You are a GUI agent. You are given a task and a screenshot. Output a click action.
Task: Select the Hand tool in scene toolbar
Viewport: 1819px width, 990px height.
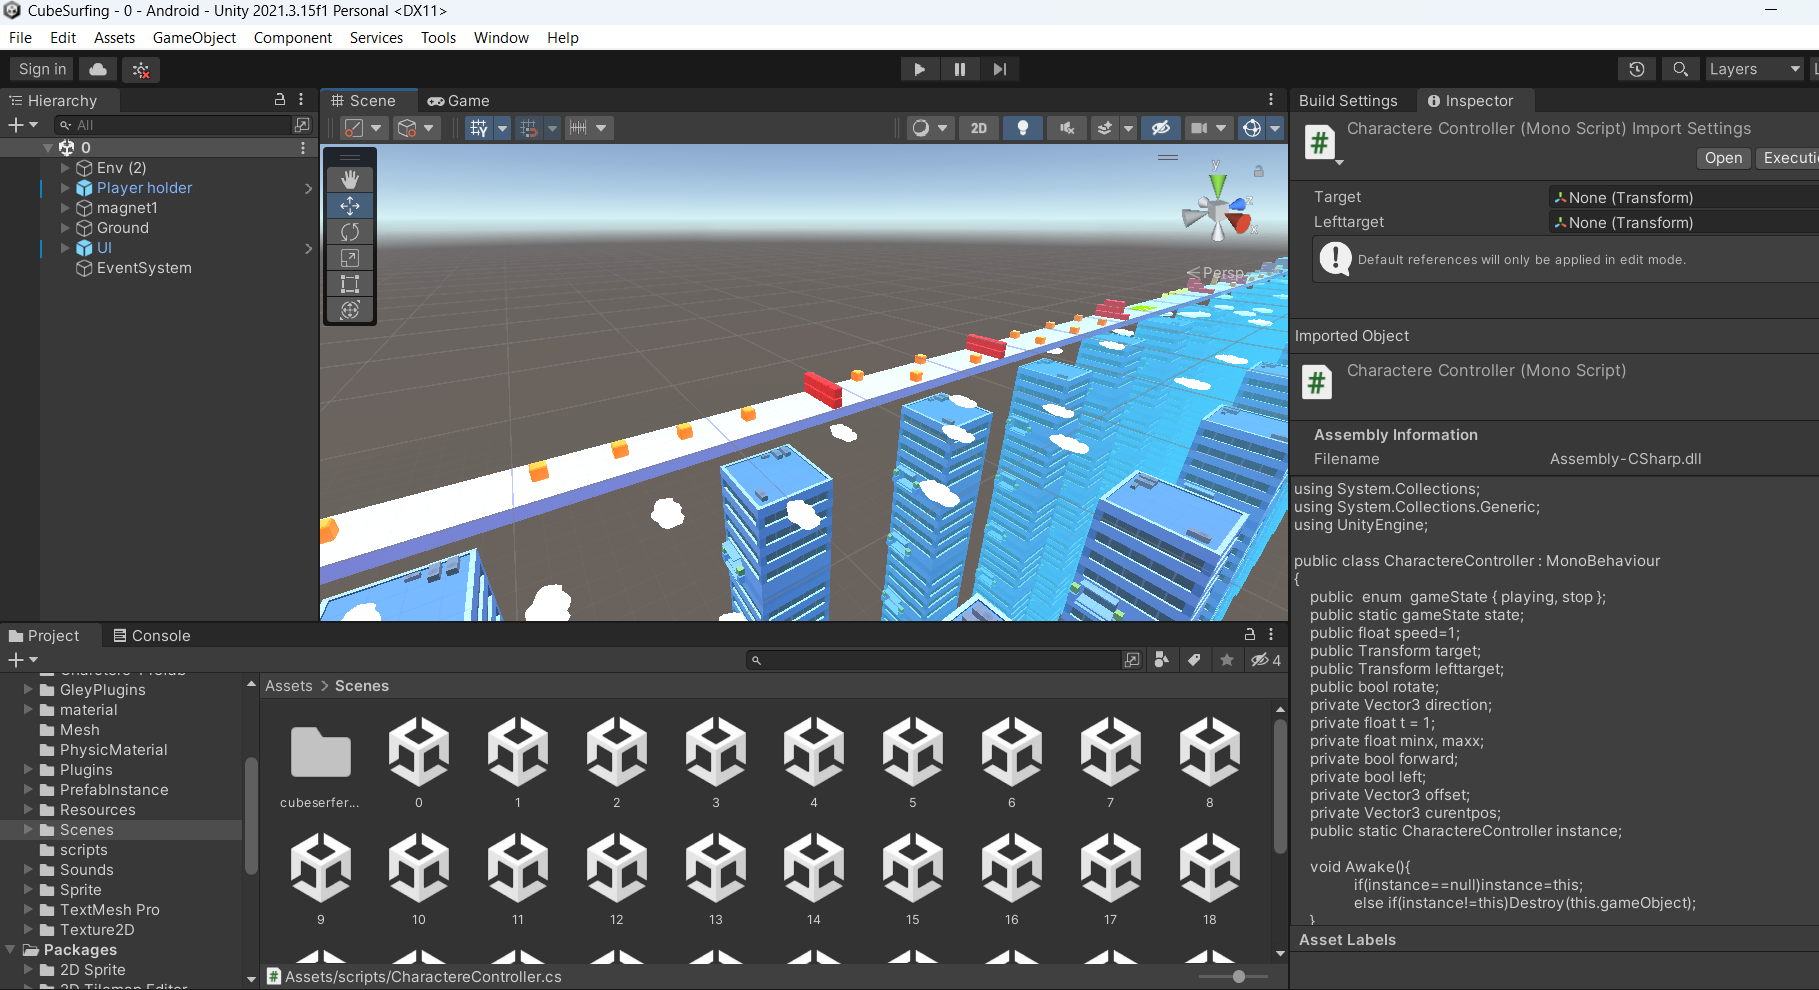350,179
